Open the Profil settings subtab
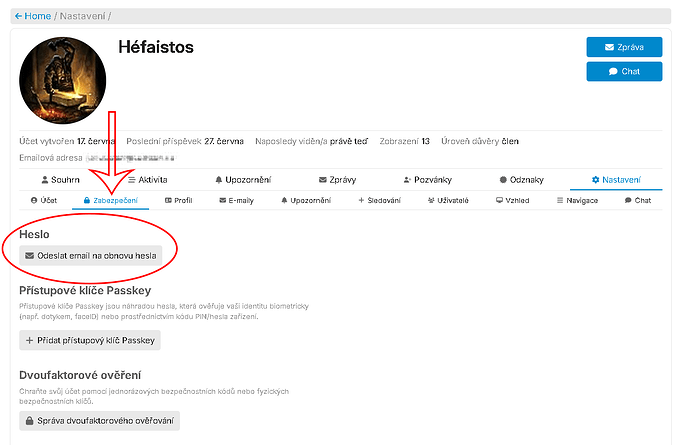Image resolution: width=690 pixels, height=445 pixels. coord(178,201)
